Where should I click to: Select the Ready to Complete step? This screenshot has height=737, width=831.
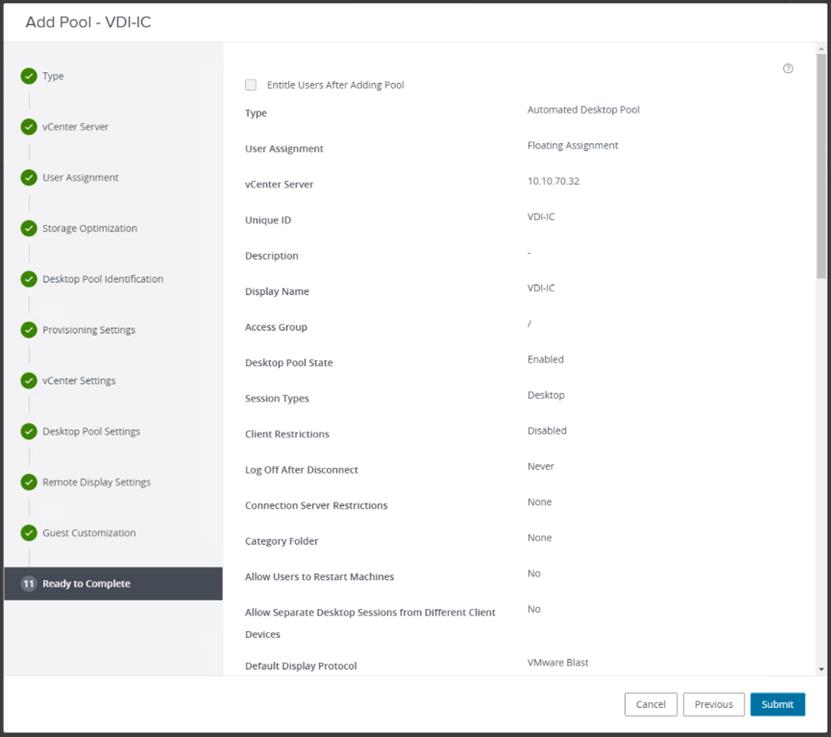[x=86, y=584]
